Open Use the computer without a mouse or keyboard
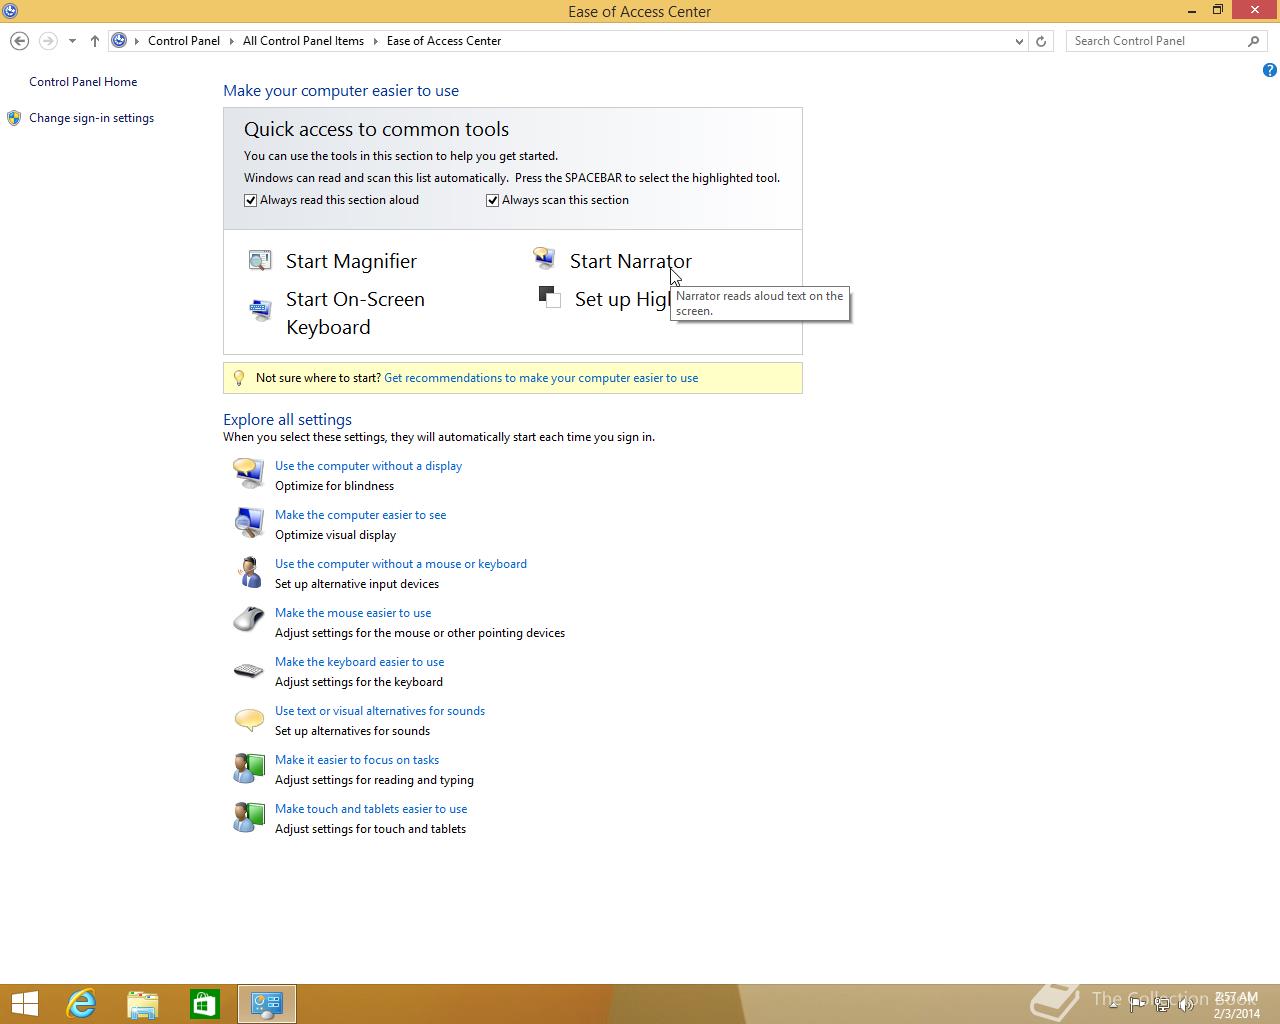 click(x=401, y=564)
